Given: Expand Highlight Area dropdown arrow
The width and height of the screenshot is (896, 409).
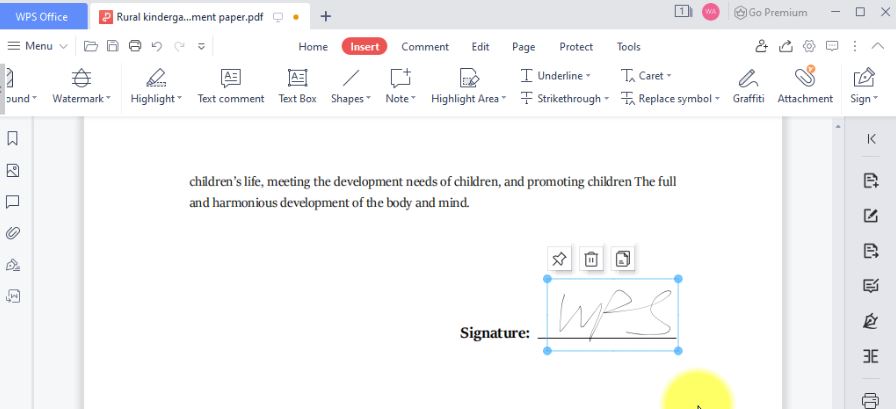Looking at the screenshot, I should coord(503,98).
